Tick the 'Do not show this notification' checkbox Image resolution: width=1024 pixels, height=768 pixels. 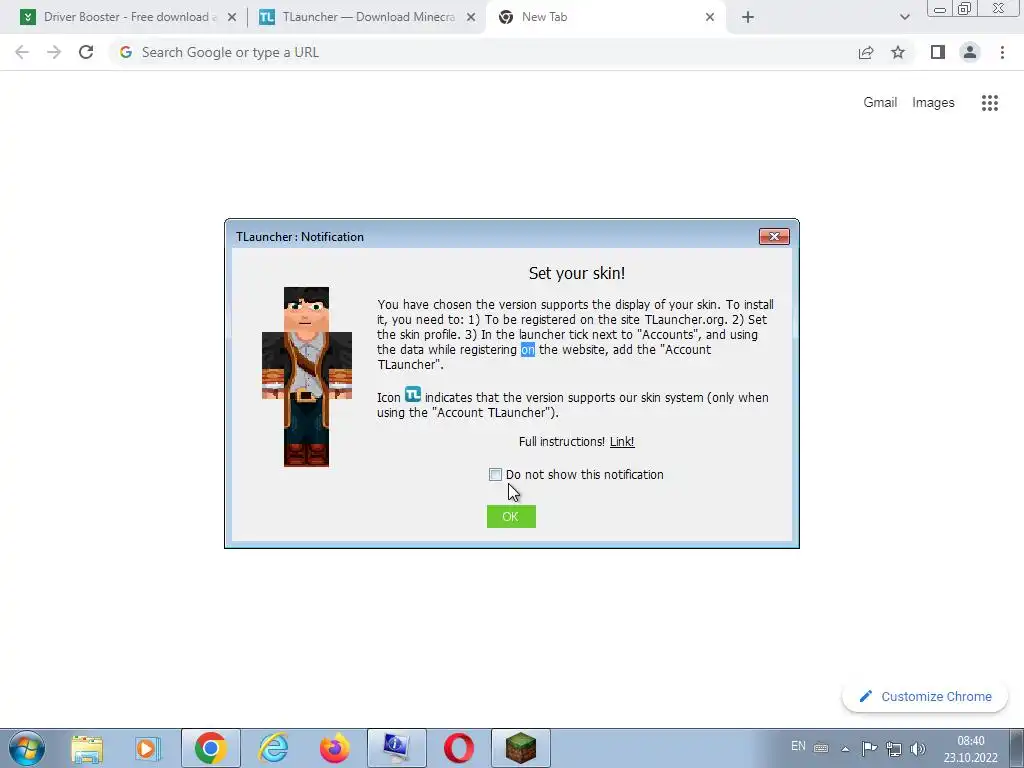coord(495,475)
